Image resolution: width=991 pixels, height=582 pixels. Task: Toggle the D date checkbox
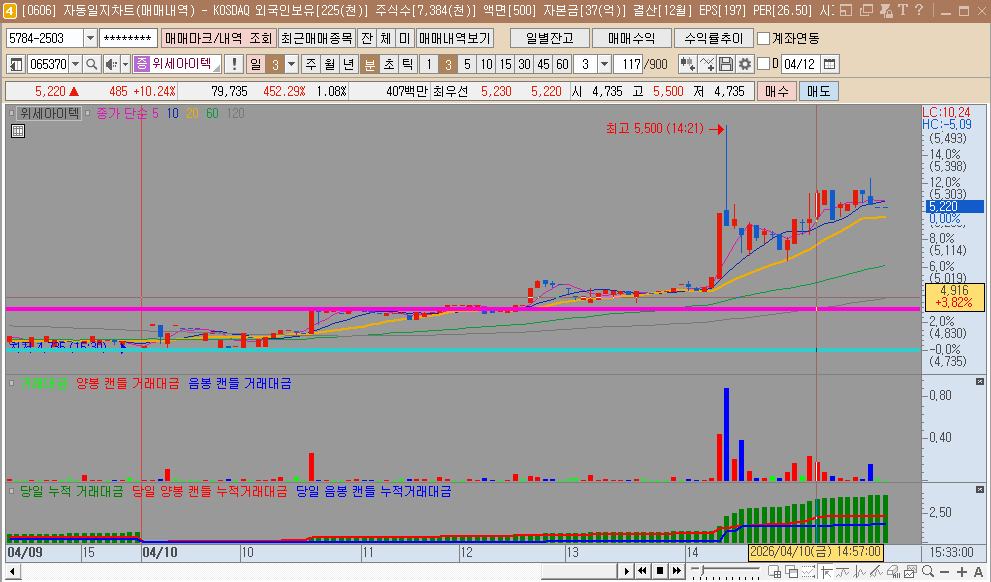point(763,64)
